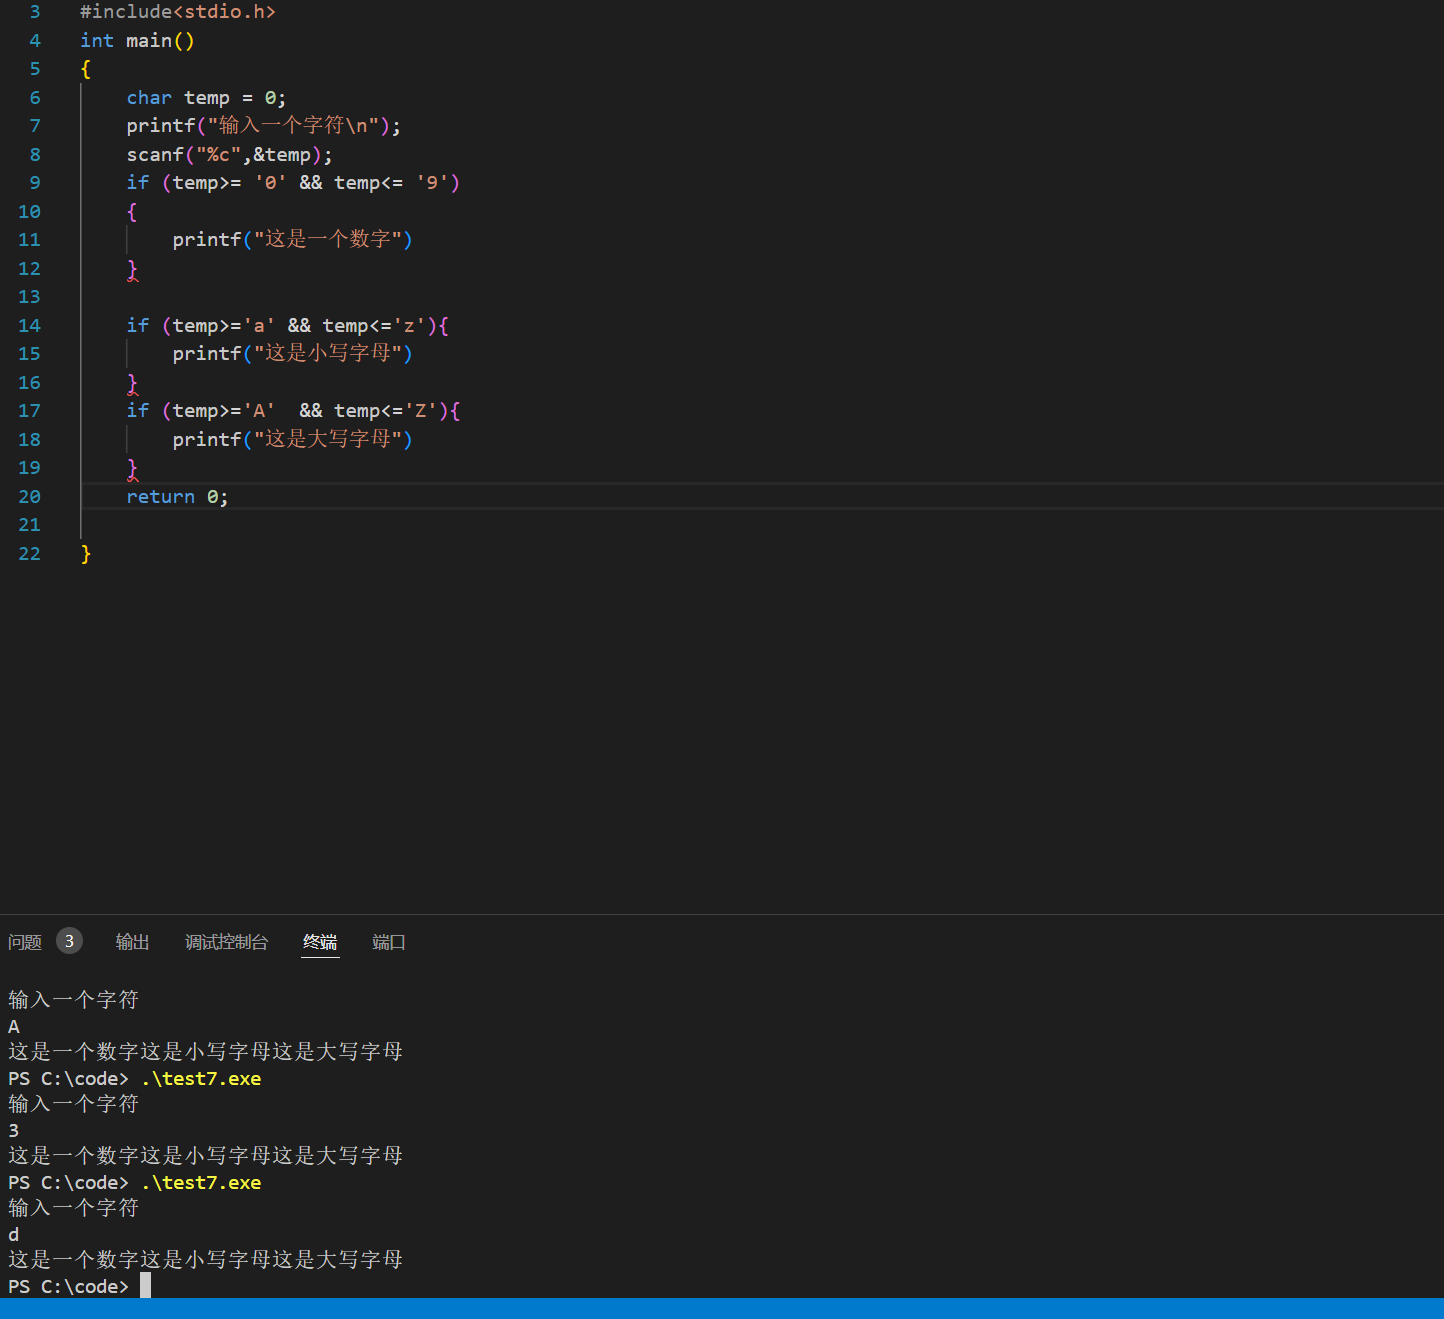Click the printf "这是一个数字" statement
Image resolution: width=1444 pixels, height=1319 pixels.
click(x=291, y=240)
